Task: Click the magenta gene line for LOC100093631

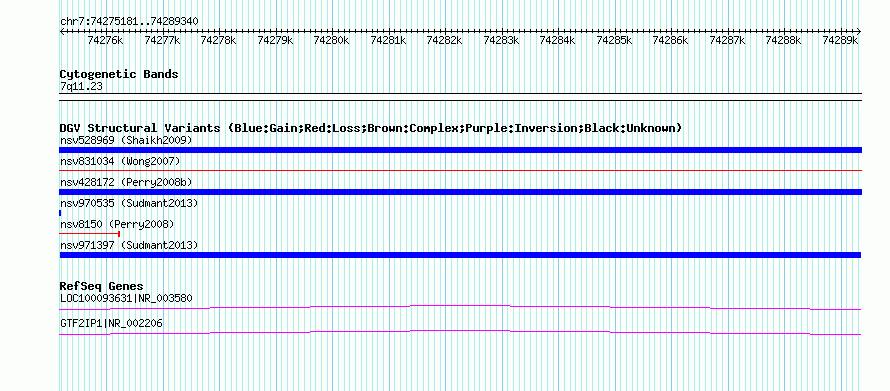Action: point(460,308)
